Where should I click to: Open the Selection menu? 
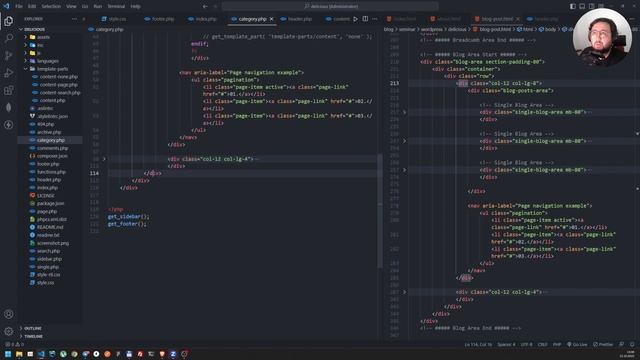coord(51,6)
